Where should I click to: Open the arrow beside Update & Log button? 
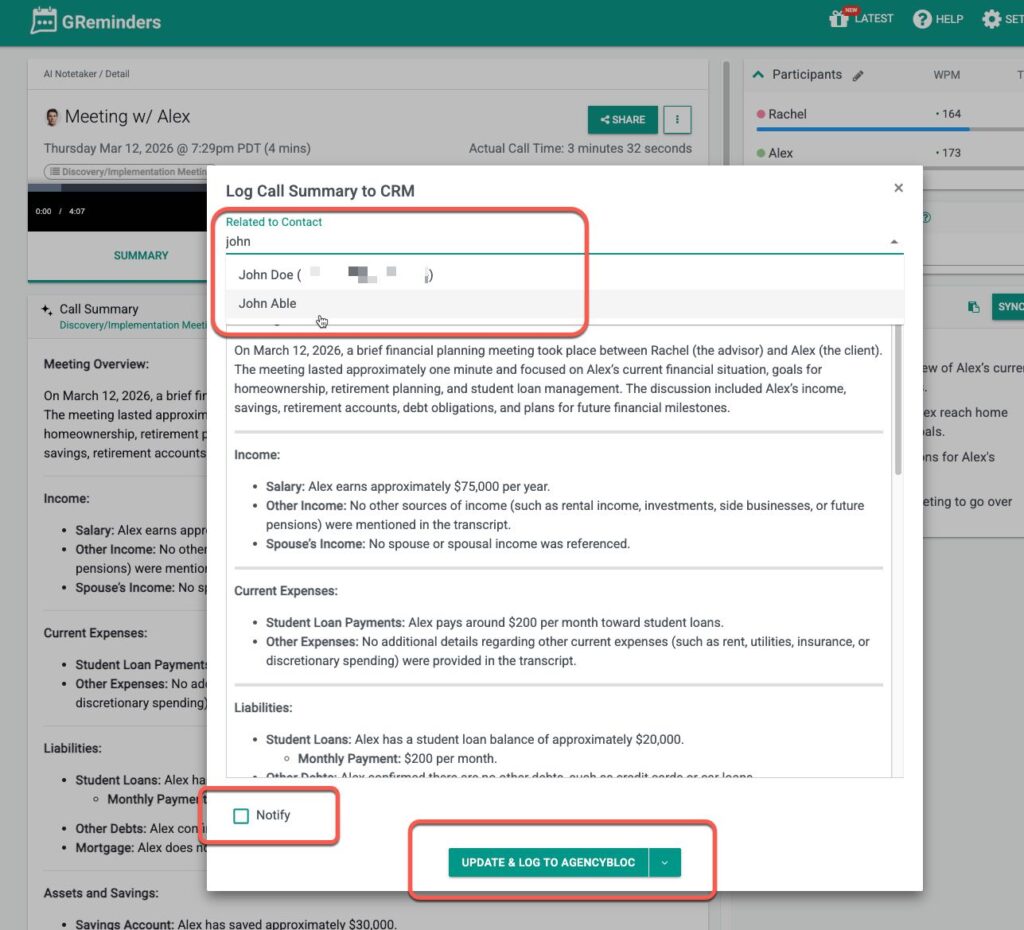click(665, 862)
